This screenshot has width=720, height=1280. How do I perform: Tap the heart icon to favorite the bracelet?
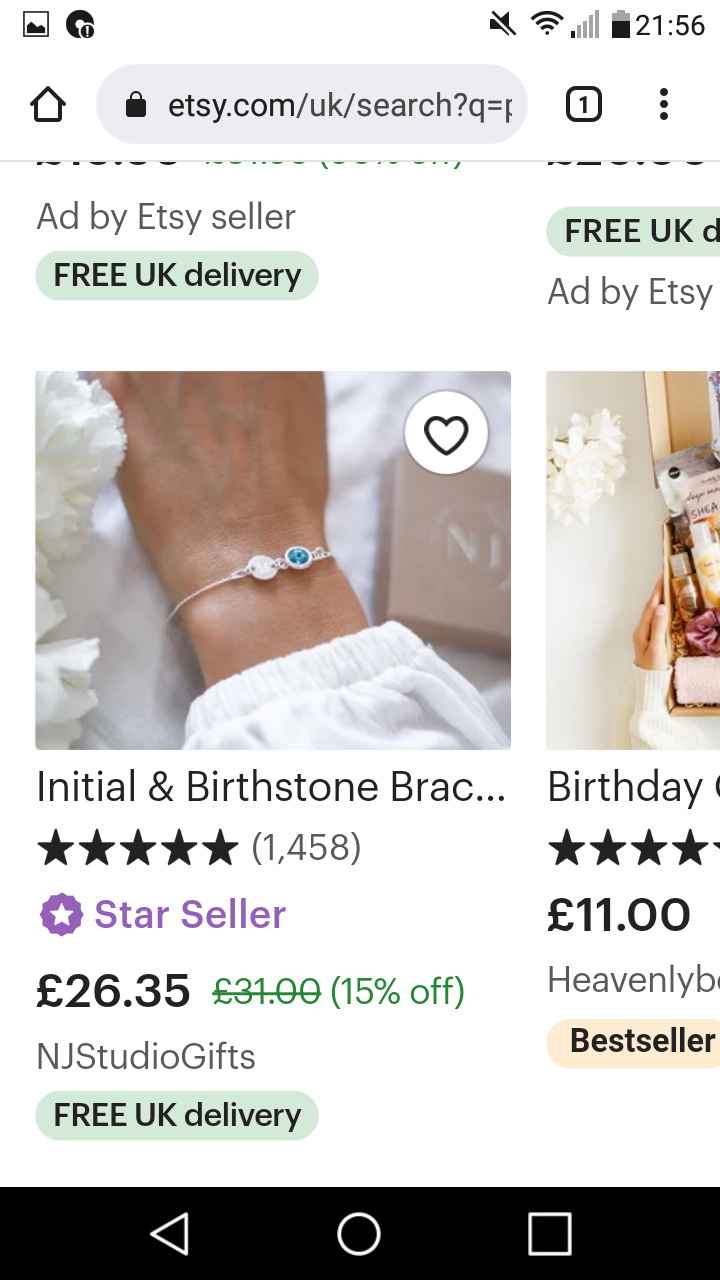coord(447,434)
